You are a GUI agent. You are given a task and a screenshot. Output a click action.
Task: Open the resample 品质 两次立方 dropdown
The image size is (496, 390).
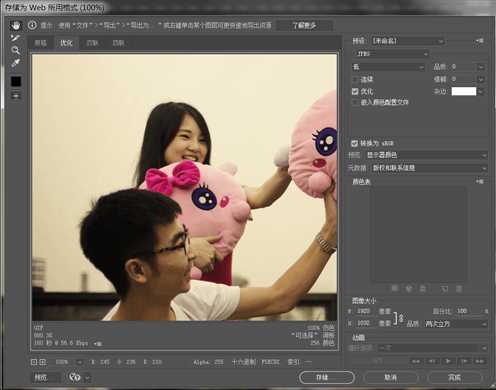pos(455,324)
